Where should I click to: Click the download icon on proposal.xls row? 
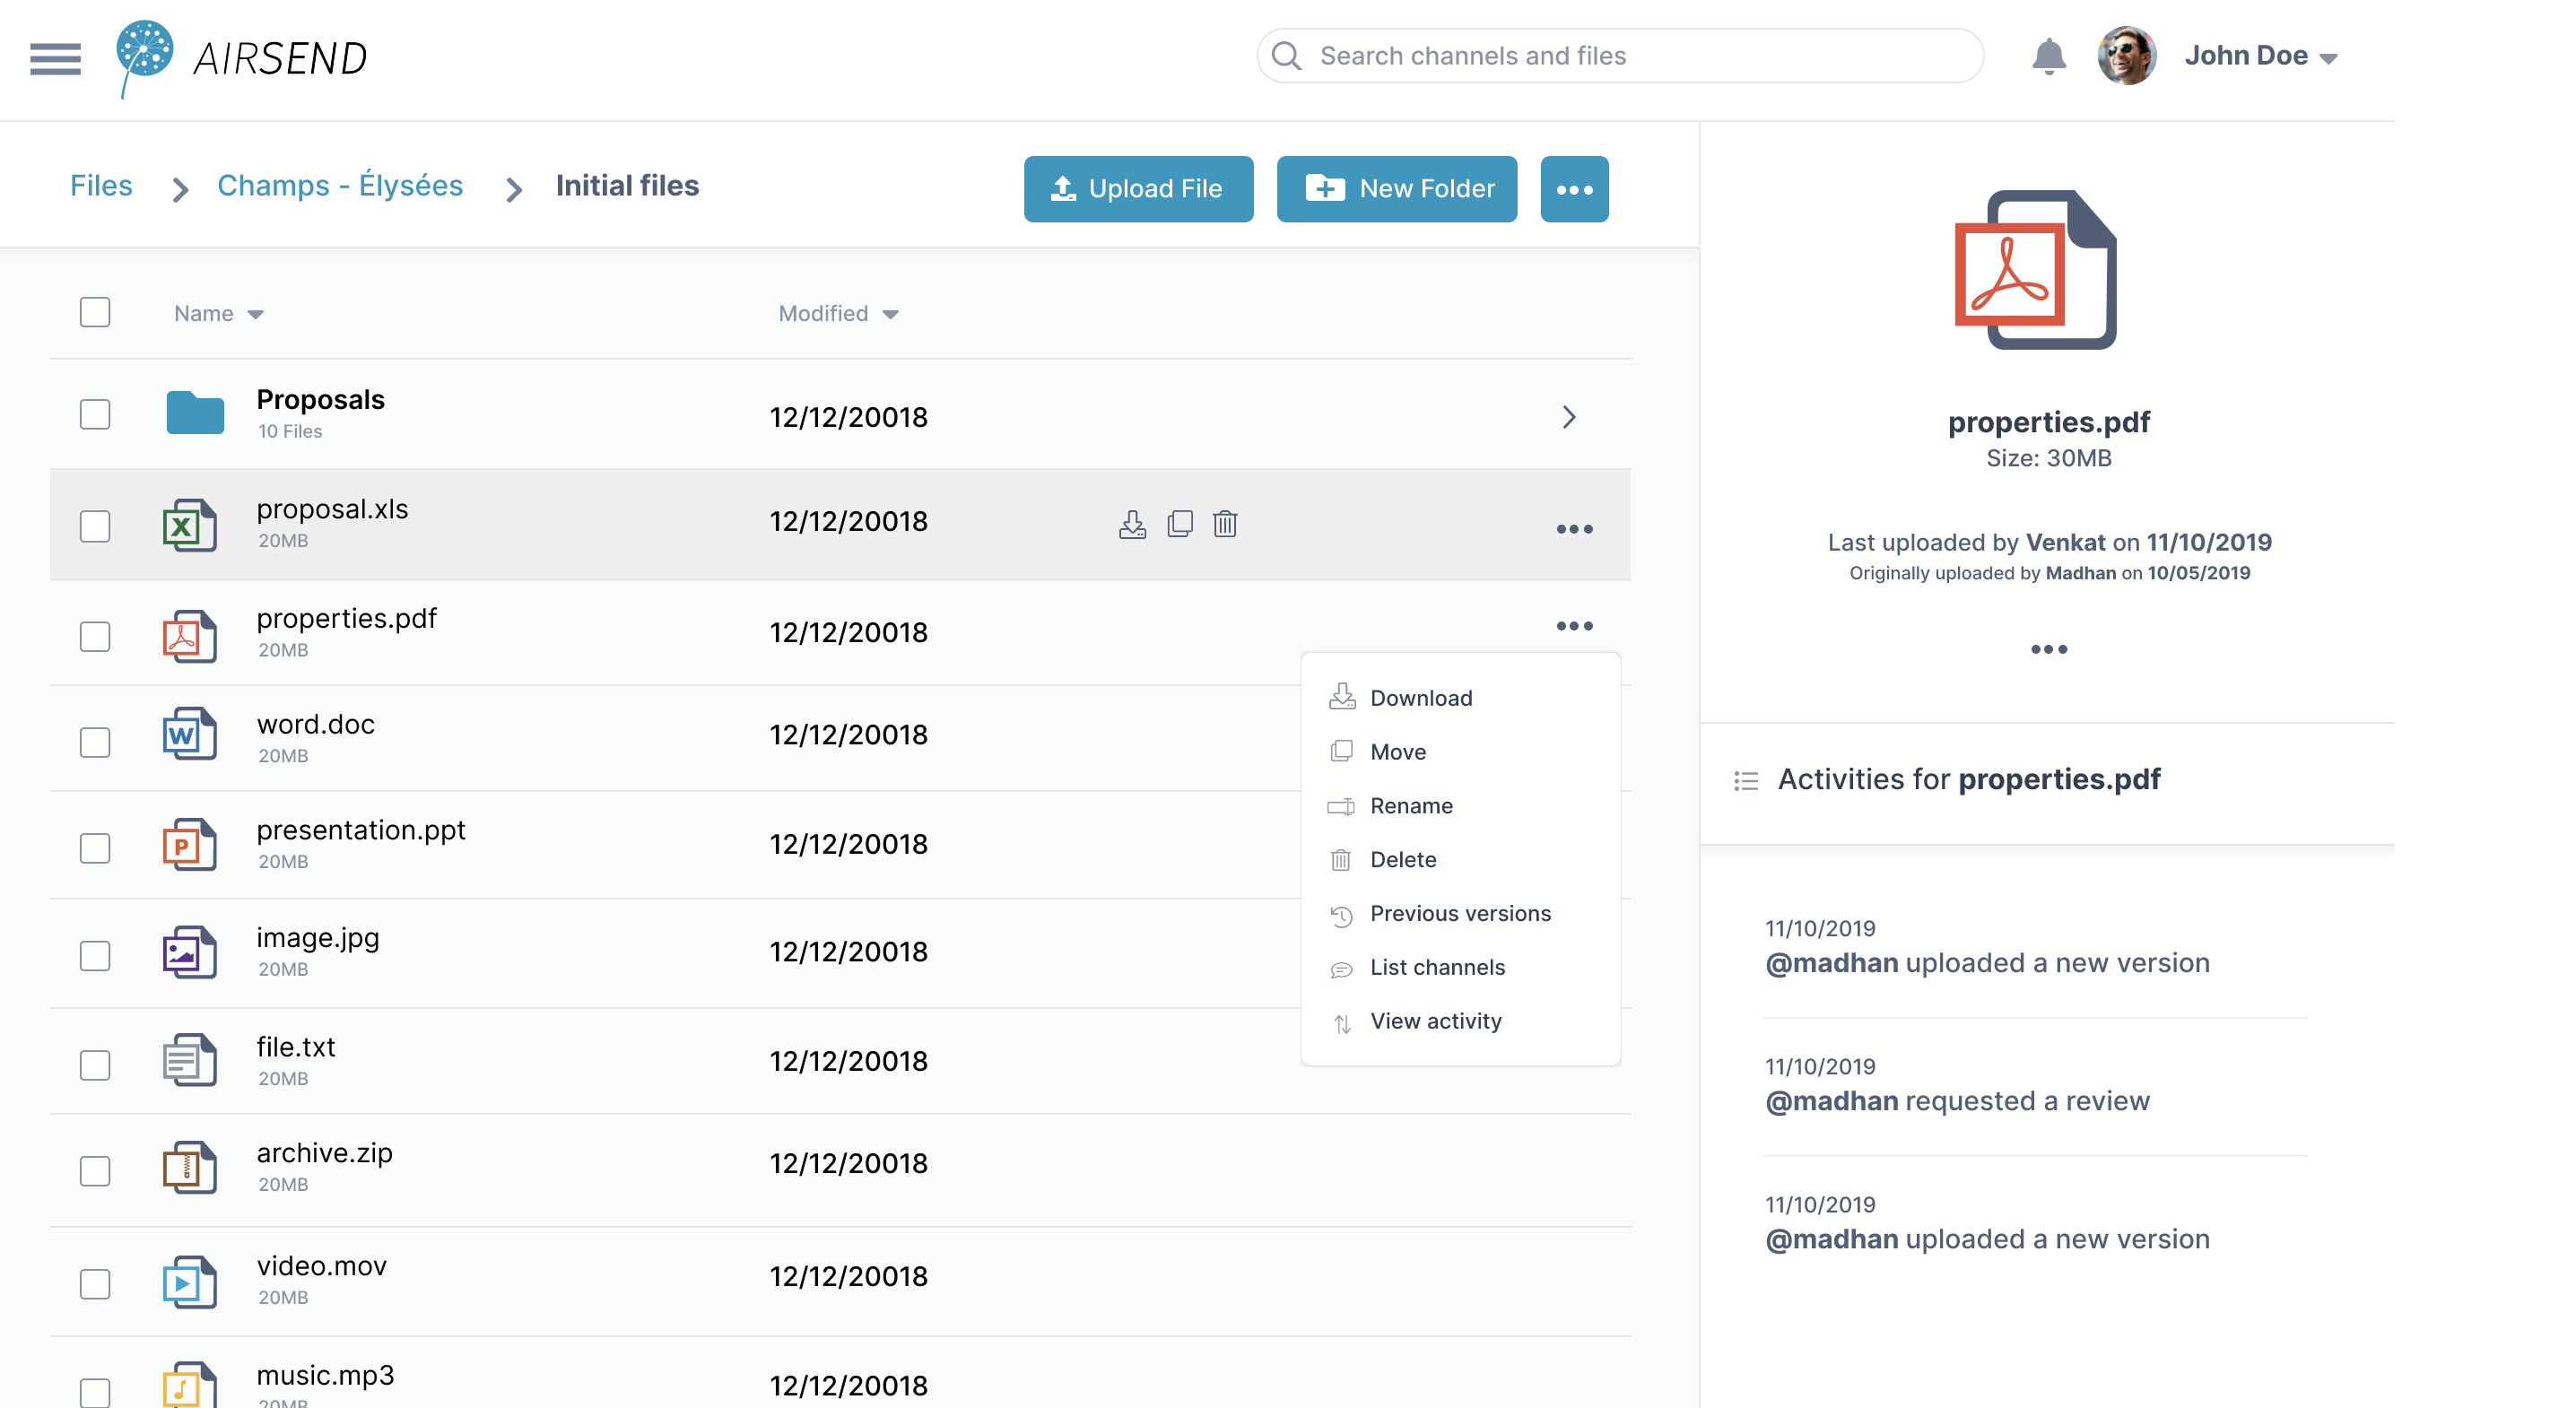click(1131, 524)
